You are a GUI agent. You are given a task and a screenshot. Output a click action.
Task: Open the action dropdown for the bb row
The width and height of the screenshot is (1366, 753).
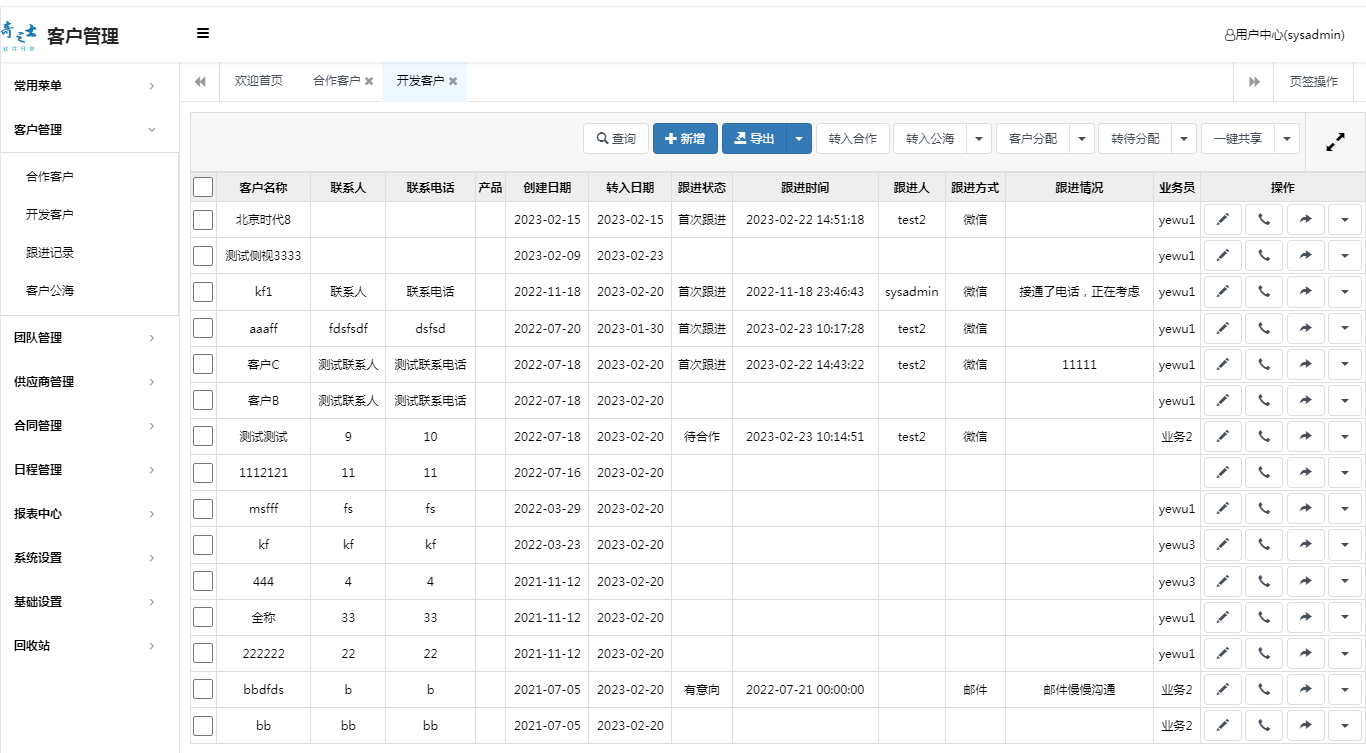coord(1345,725)
